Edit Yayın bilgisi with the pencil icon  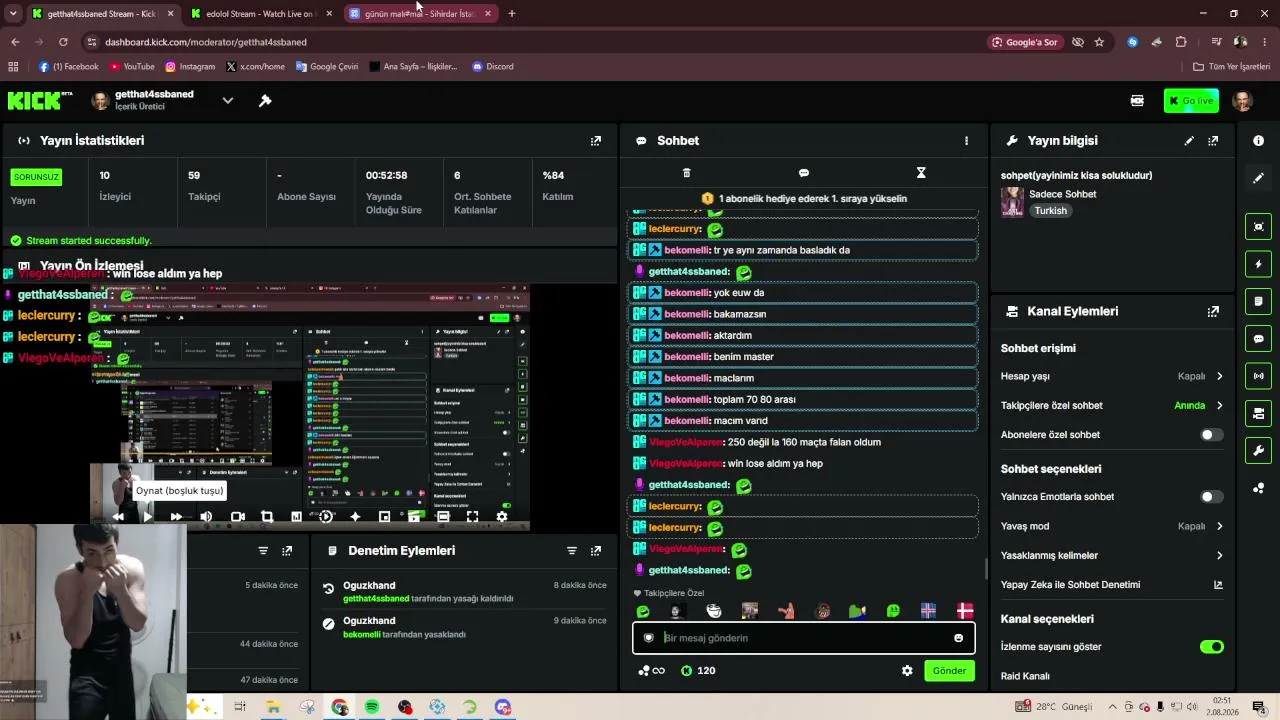click(x=1189, y=141)
